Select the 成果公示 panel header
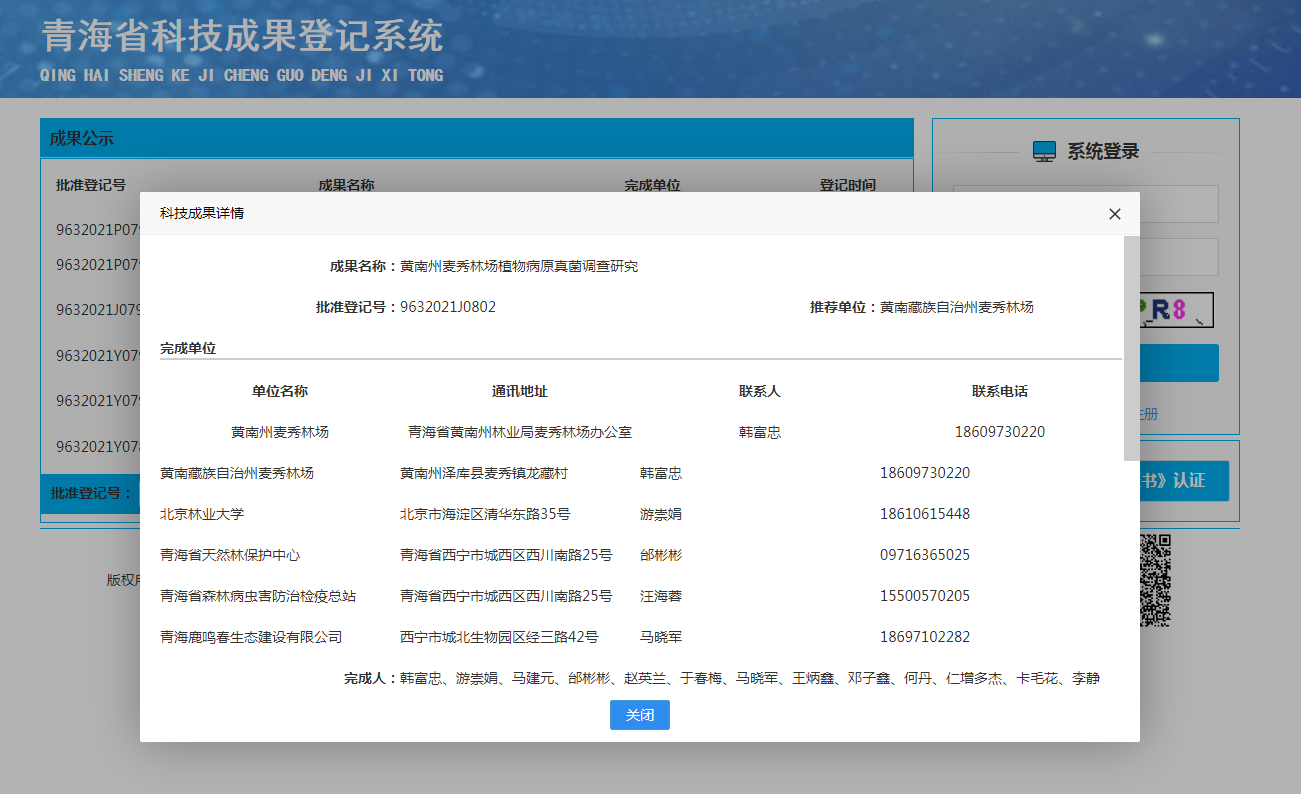The width and height of the screenshot is (1301, 794). coord(477,139)
